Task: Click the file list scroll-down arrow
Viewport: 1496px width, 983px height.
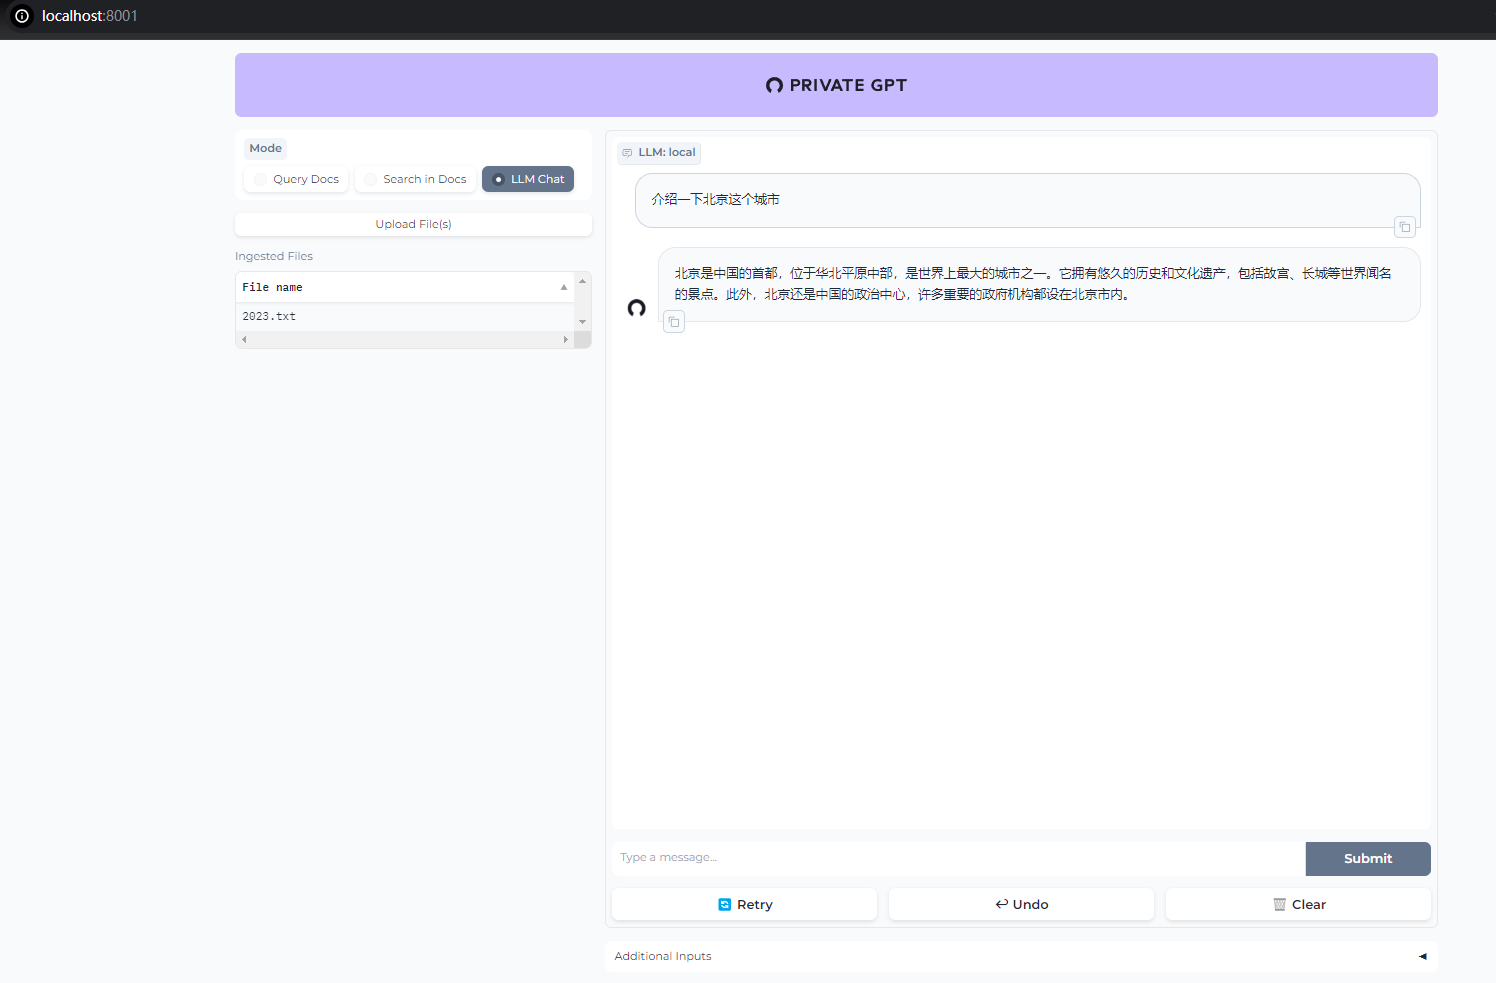Action: 582,322
